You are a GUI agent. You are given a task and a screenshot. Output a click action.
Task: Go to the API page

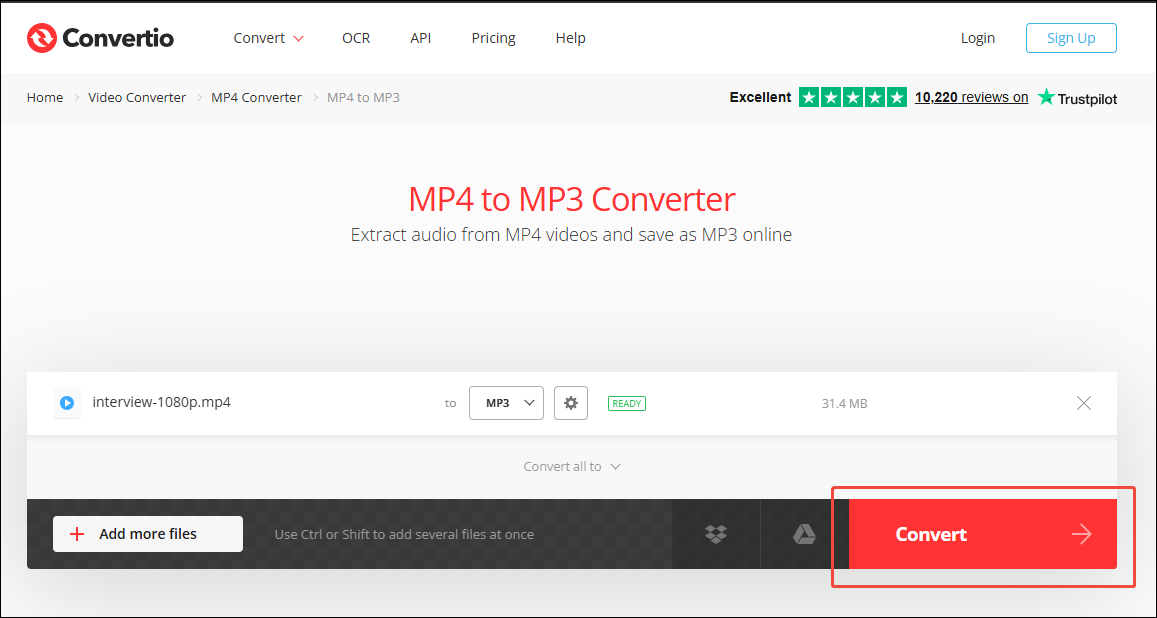(421, 38)
